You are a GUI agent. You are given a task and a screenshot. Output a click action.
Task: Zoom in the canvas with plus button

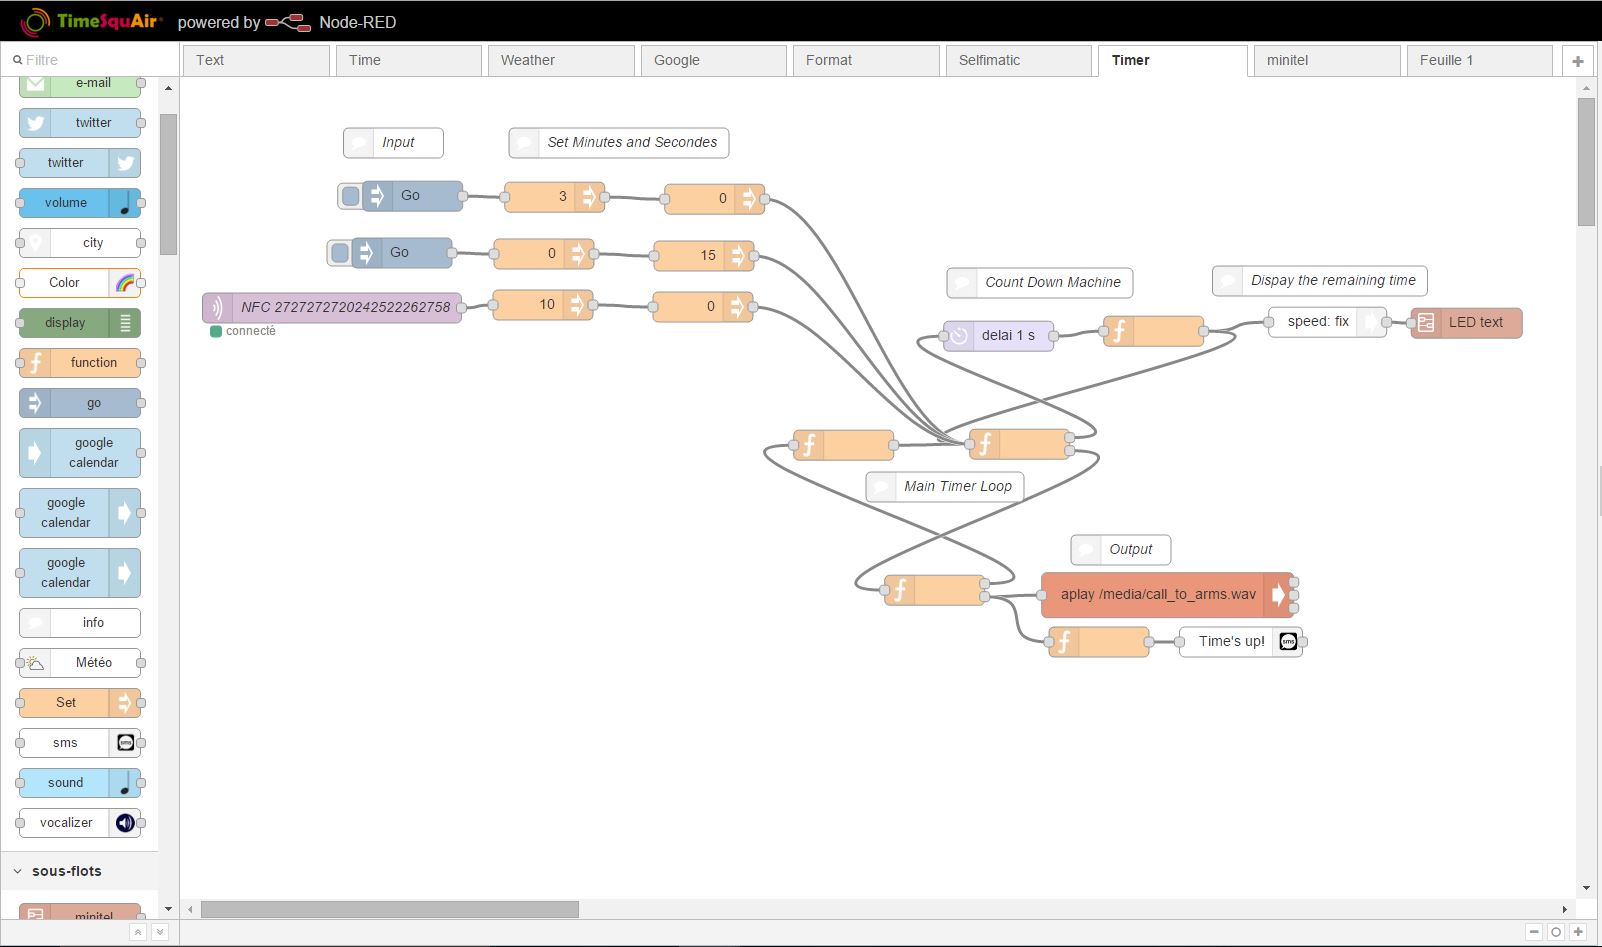[1578, 932]
